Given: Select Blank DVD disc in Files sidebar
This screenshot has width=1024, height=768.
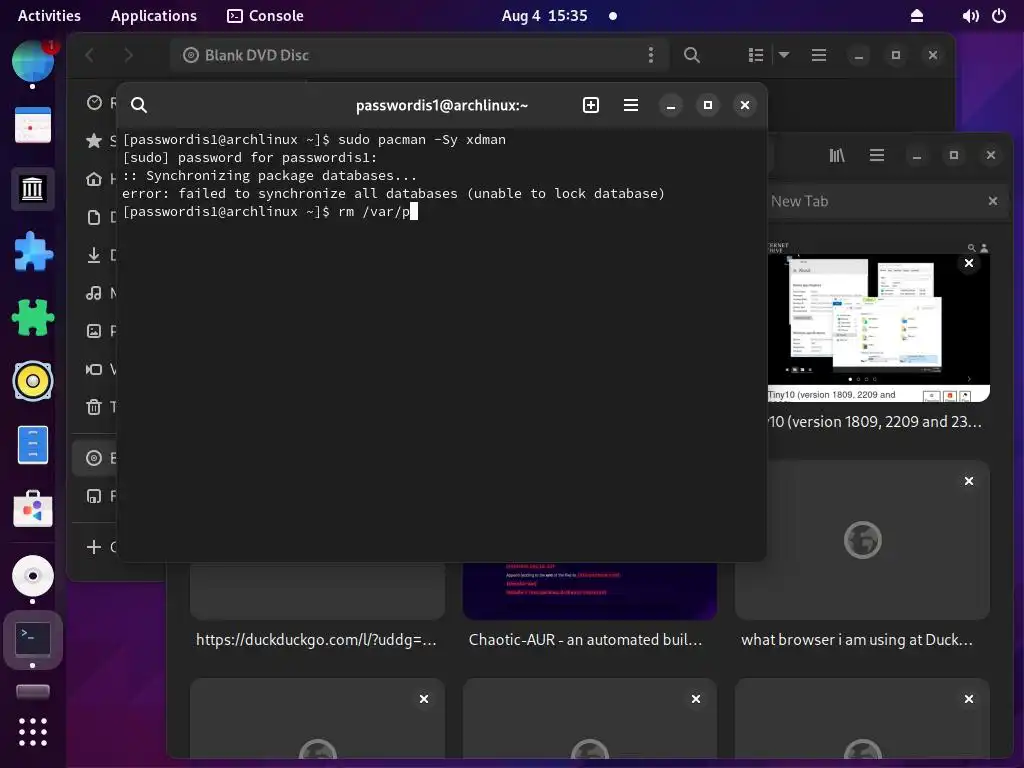Looking at the screenshot, I should (x=95, y=458).
